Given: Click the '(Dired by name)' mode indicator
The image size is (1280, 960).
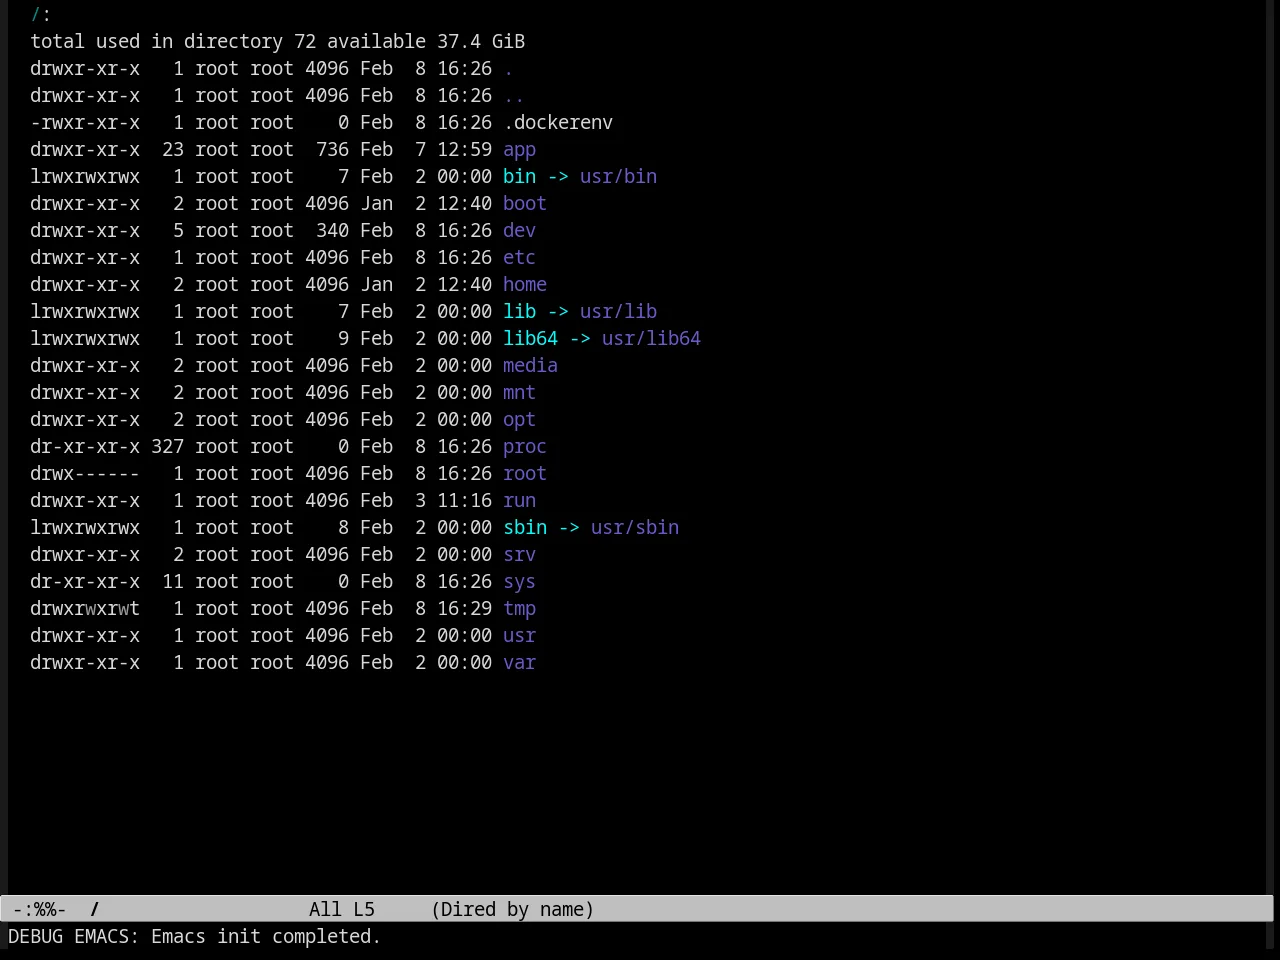Looking at the screenshot, I should point(512,909).
